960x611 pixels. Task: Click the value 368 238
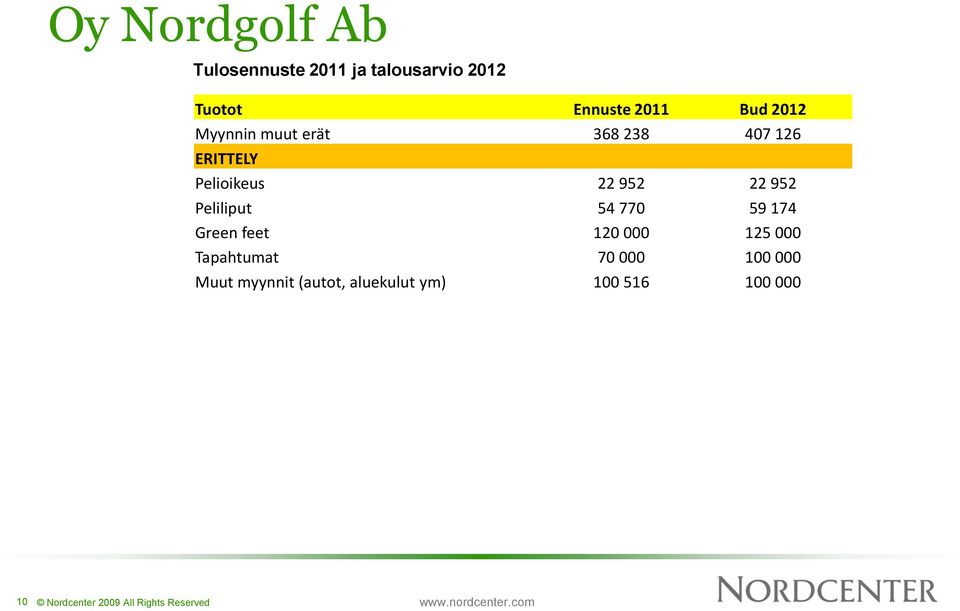click(621, 134)
